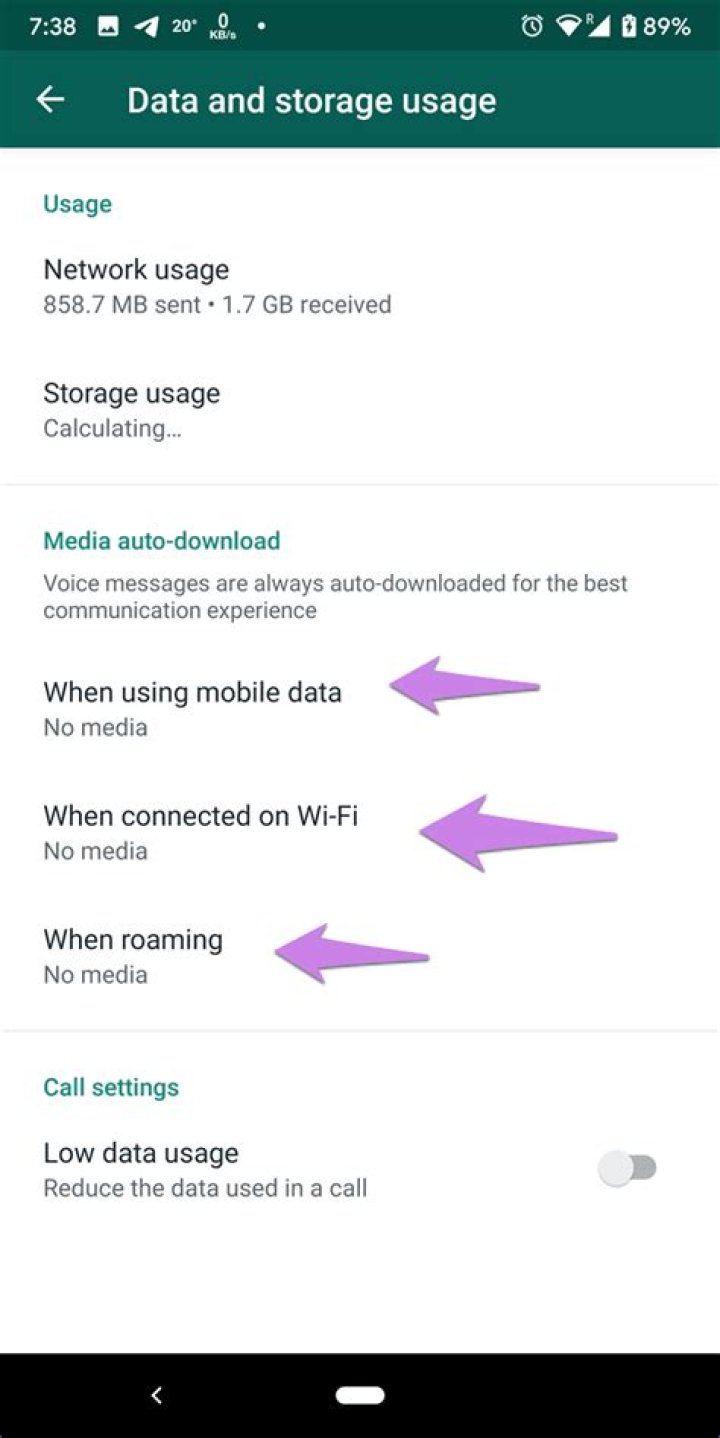The image size is (720, 1438).
Task: Tap the battery status icon
Action: [x=628, y=26]
